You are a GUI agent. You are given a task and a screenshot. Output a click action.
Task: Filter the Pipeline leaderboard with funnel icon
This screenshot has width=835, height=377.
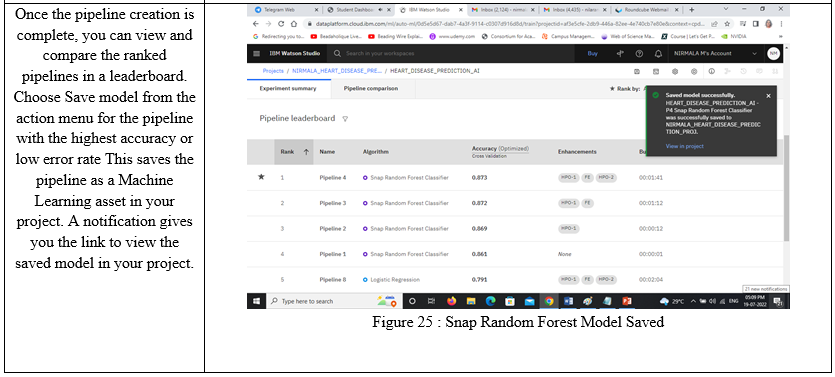point(345,119)
